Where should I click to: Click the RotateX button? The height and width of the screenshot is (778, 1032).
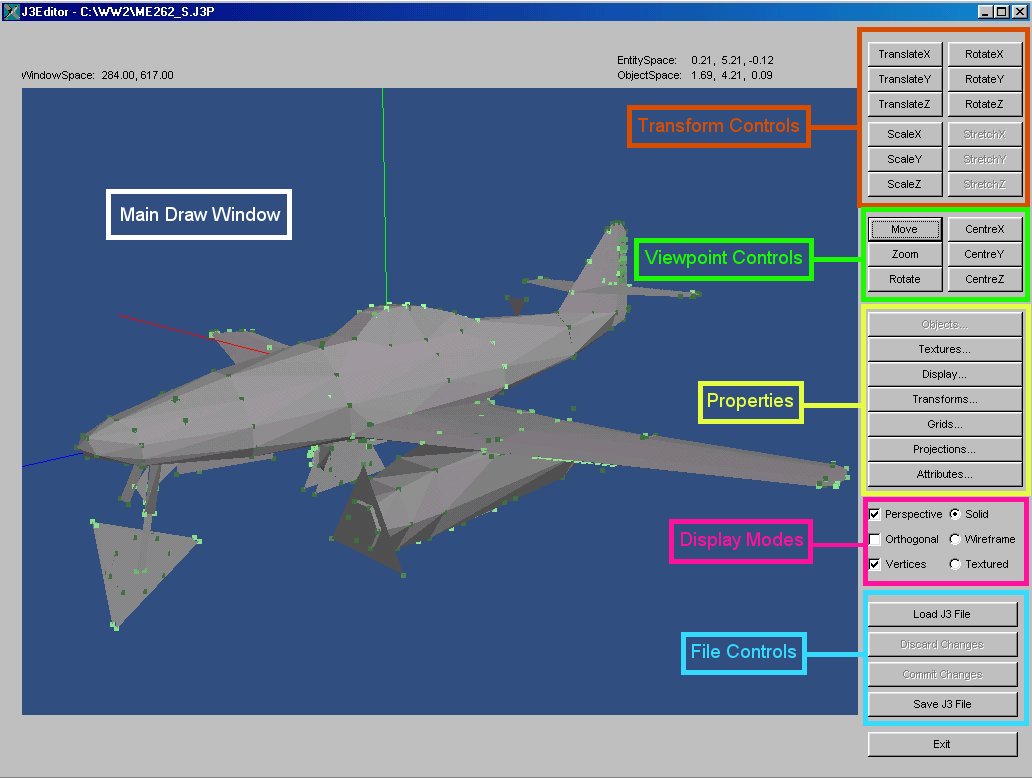tap(985, 54)
